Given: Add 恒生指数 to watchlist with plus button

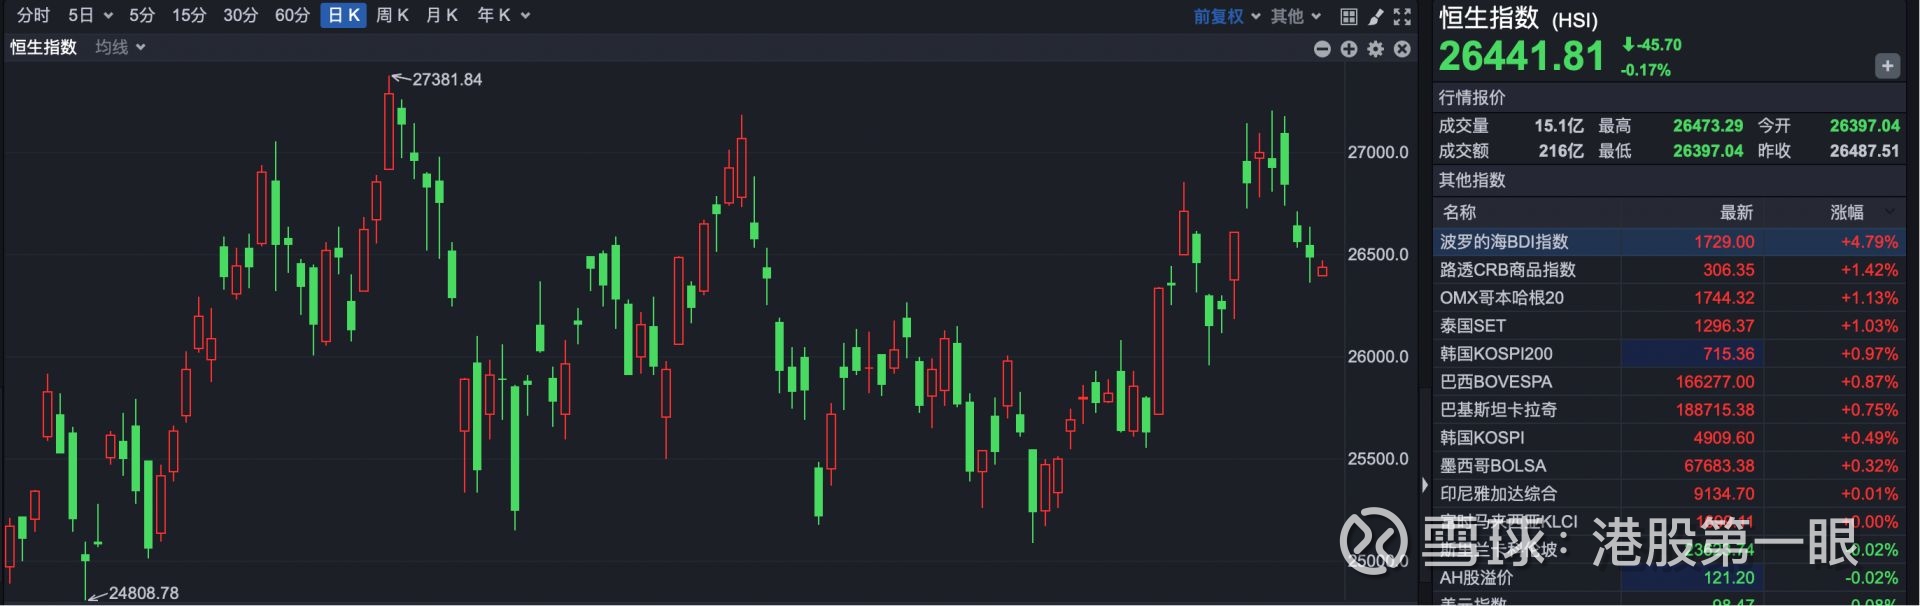Looking at the screenshot, I should pos(1886,66).
